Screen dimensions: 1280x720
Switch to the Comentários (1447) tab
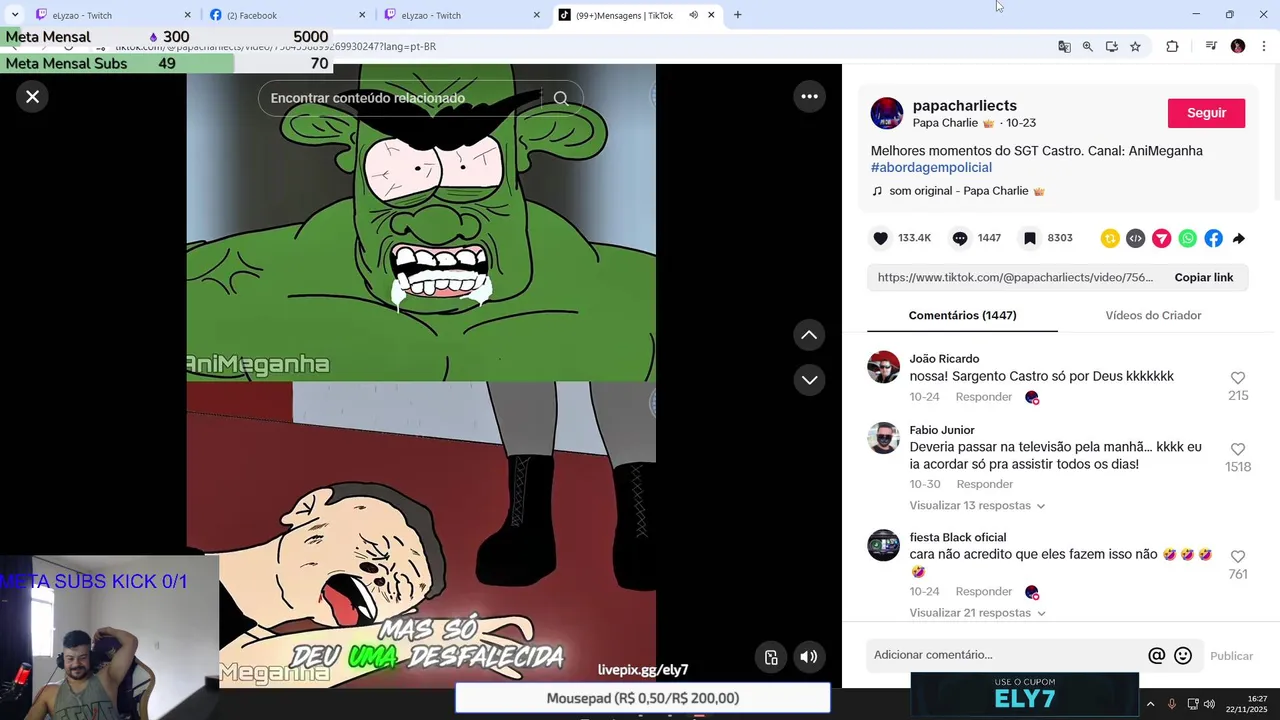pos(962,315)
